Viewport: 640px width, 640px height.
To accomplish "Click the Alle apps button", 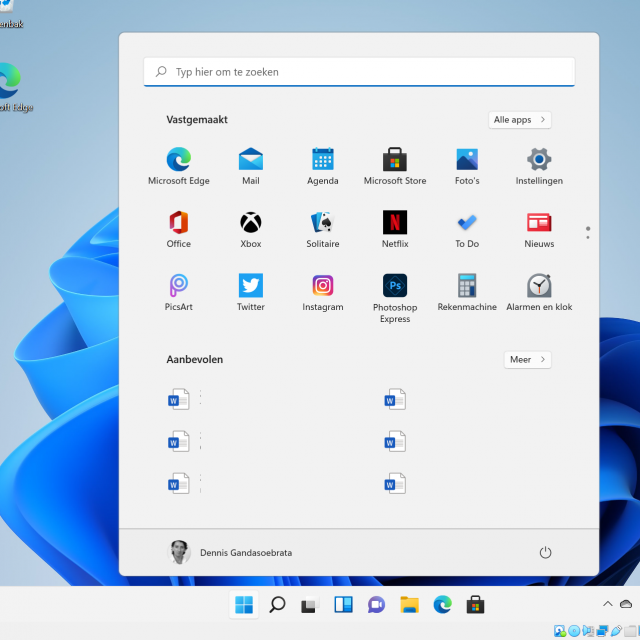I will (x=520, y=120).
